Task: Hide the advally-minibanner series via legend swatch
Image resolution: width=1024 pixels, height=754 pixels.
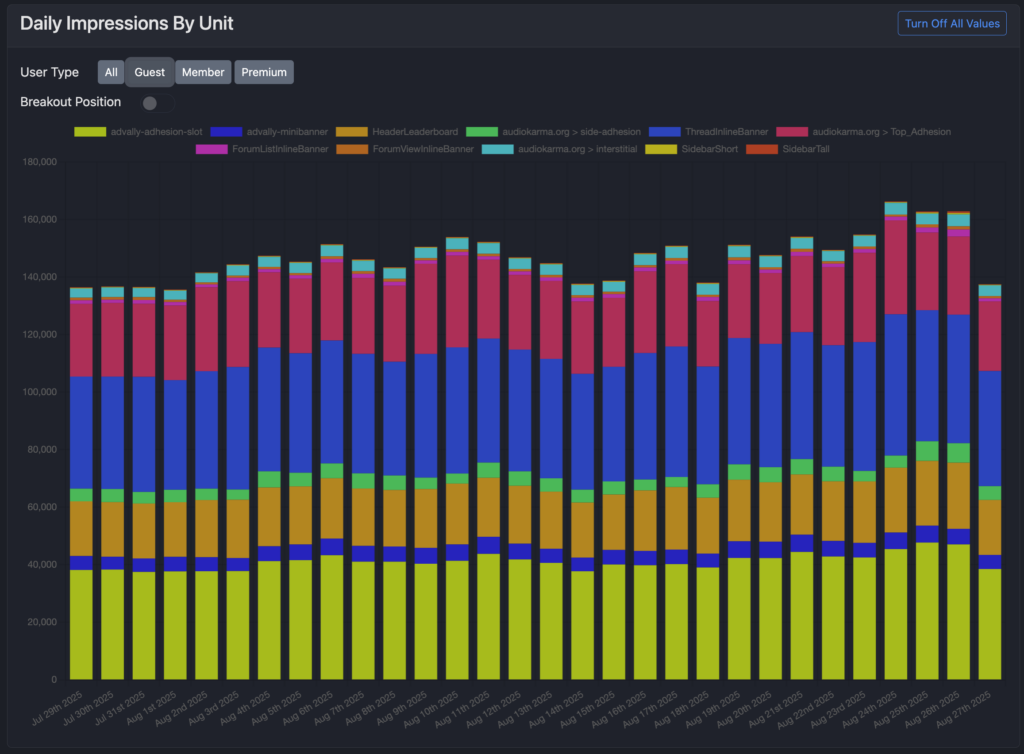Action: click(x=226, y=132)
